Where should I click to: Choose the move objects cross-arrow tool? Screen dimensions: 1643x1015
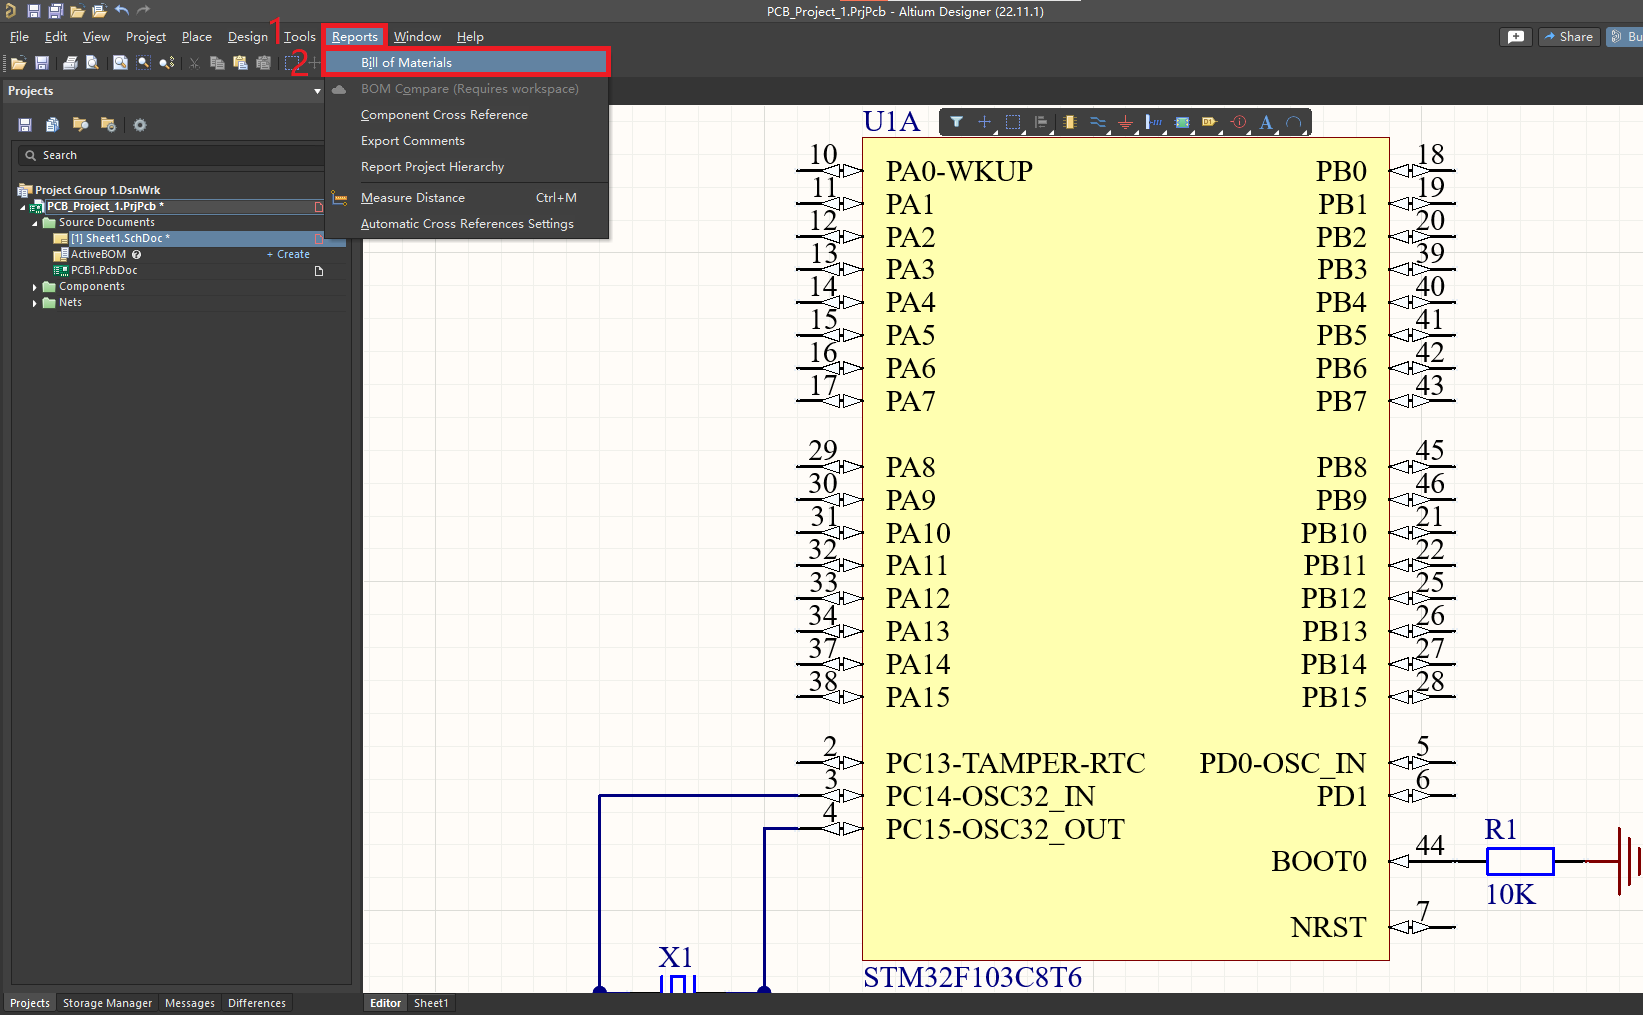pyautogui.click(x=985, y=122)
